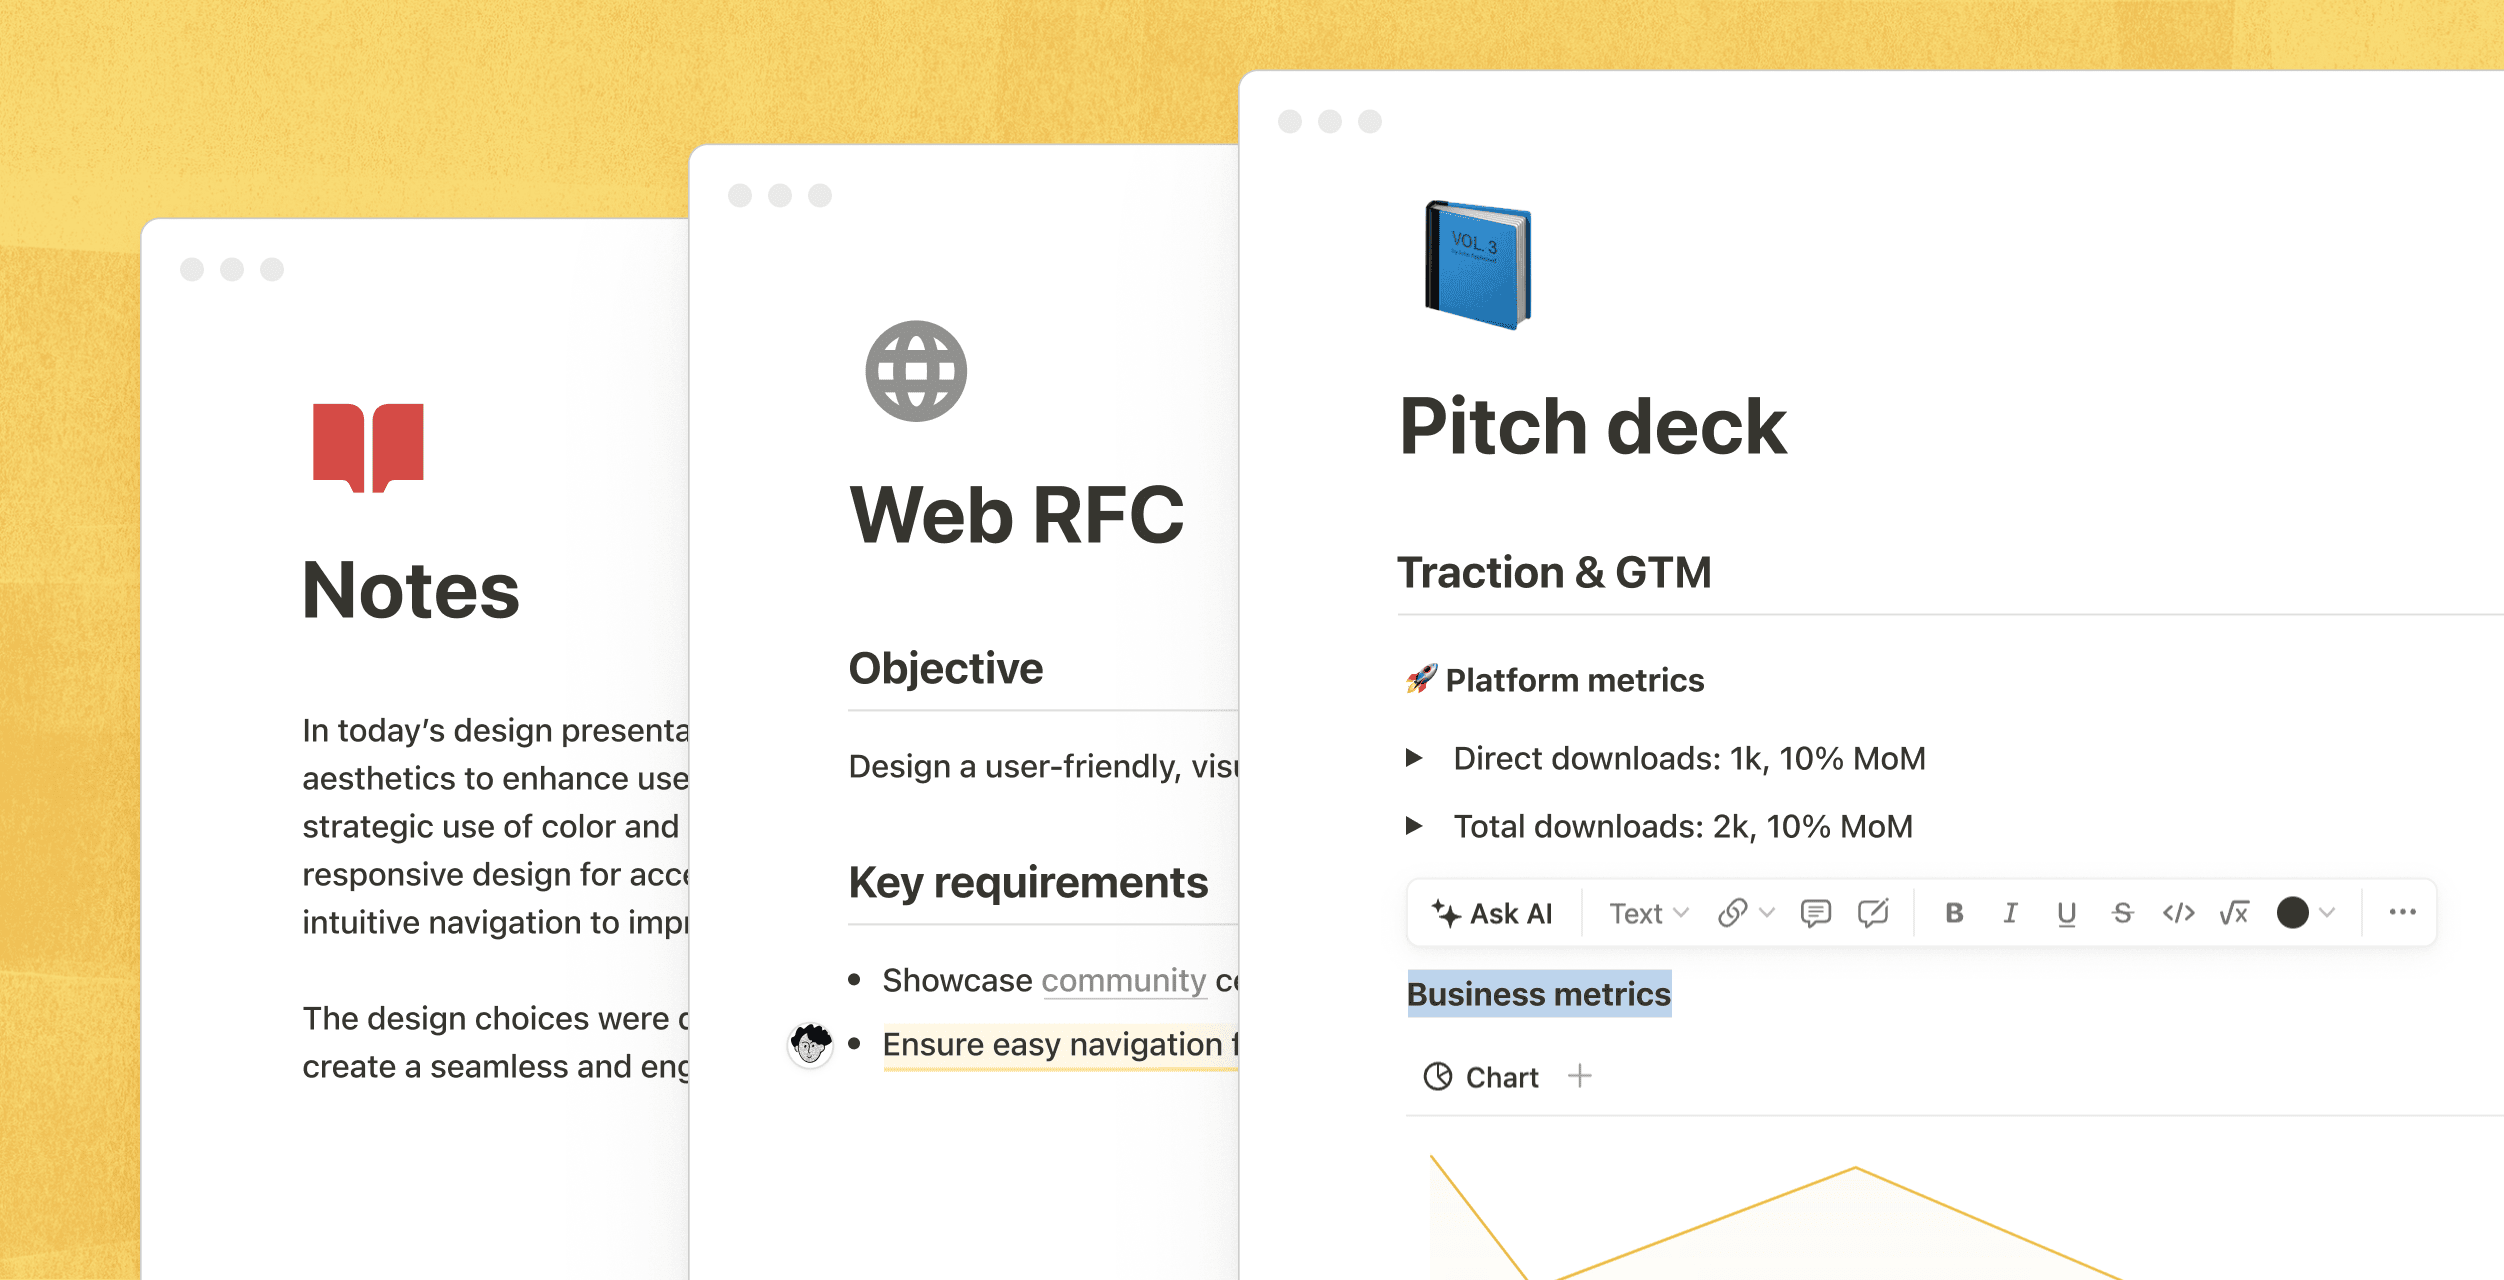Click the highlighted Ensure easy navigation bullet

(x=1061, y=1045)
